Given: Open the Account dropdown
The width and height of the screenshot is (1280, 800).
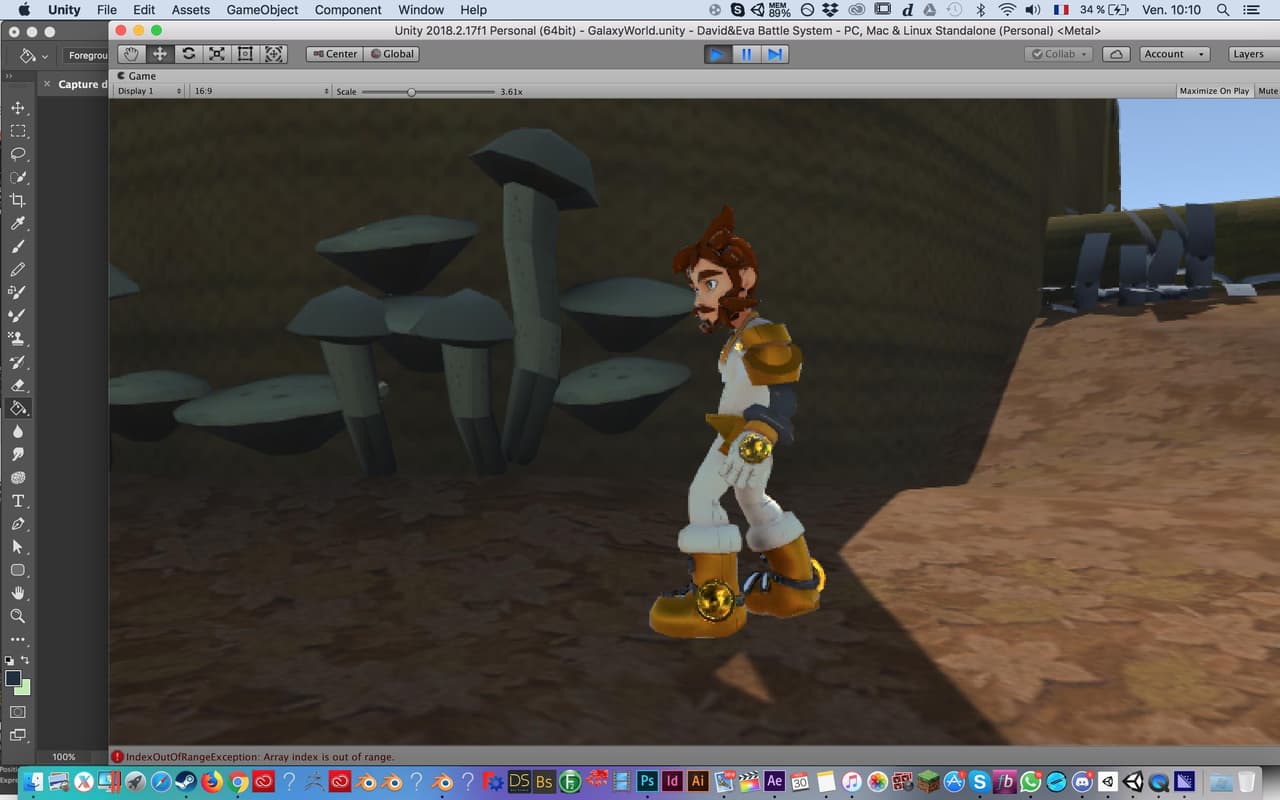Looking at the screenshot, I should 1175,54.
